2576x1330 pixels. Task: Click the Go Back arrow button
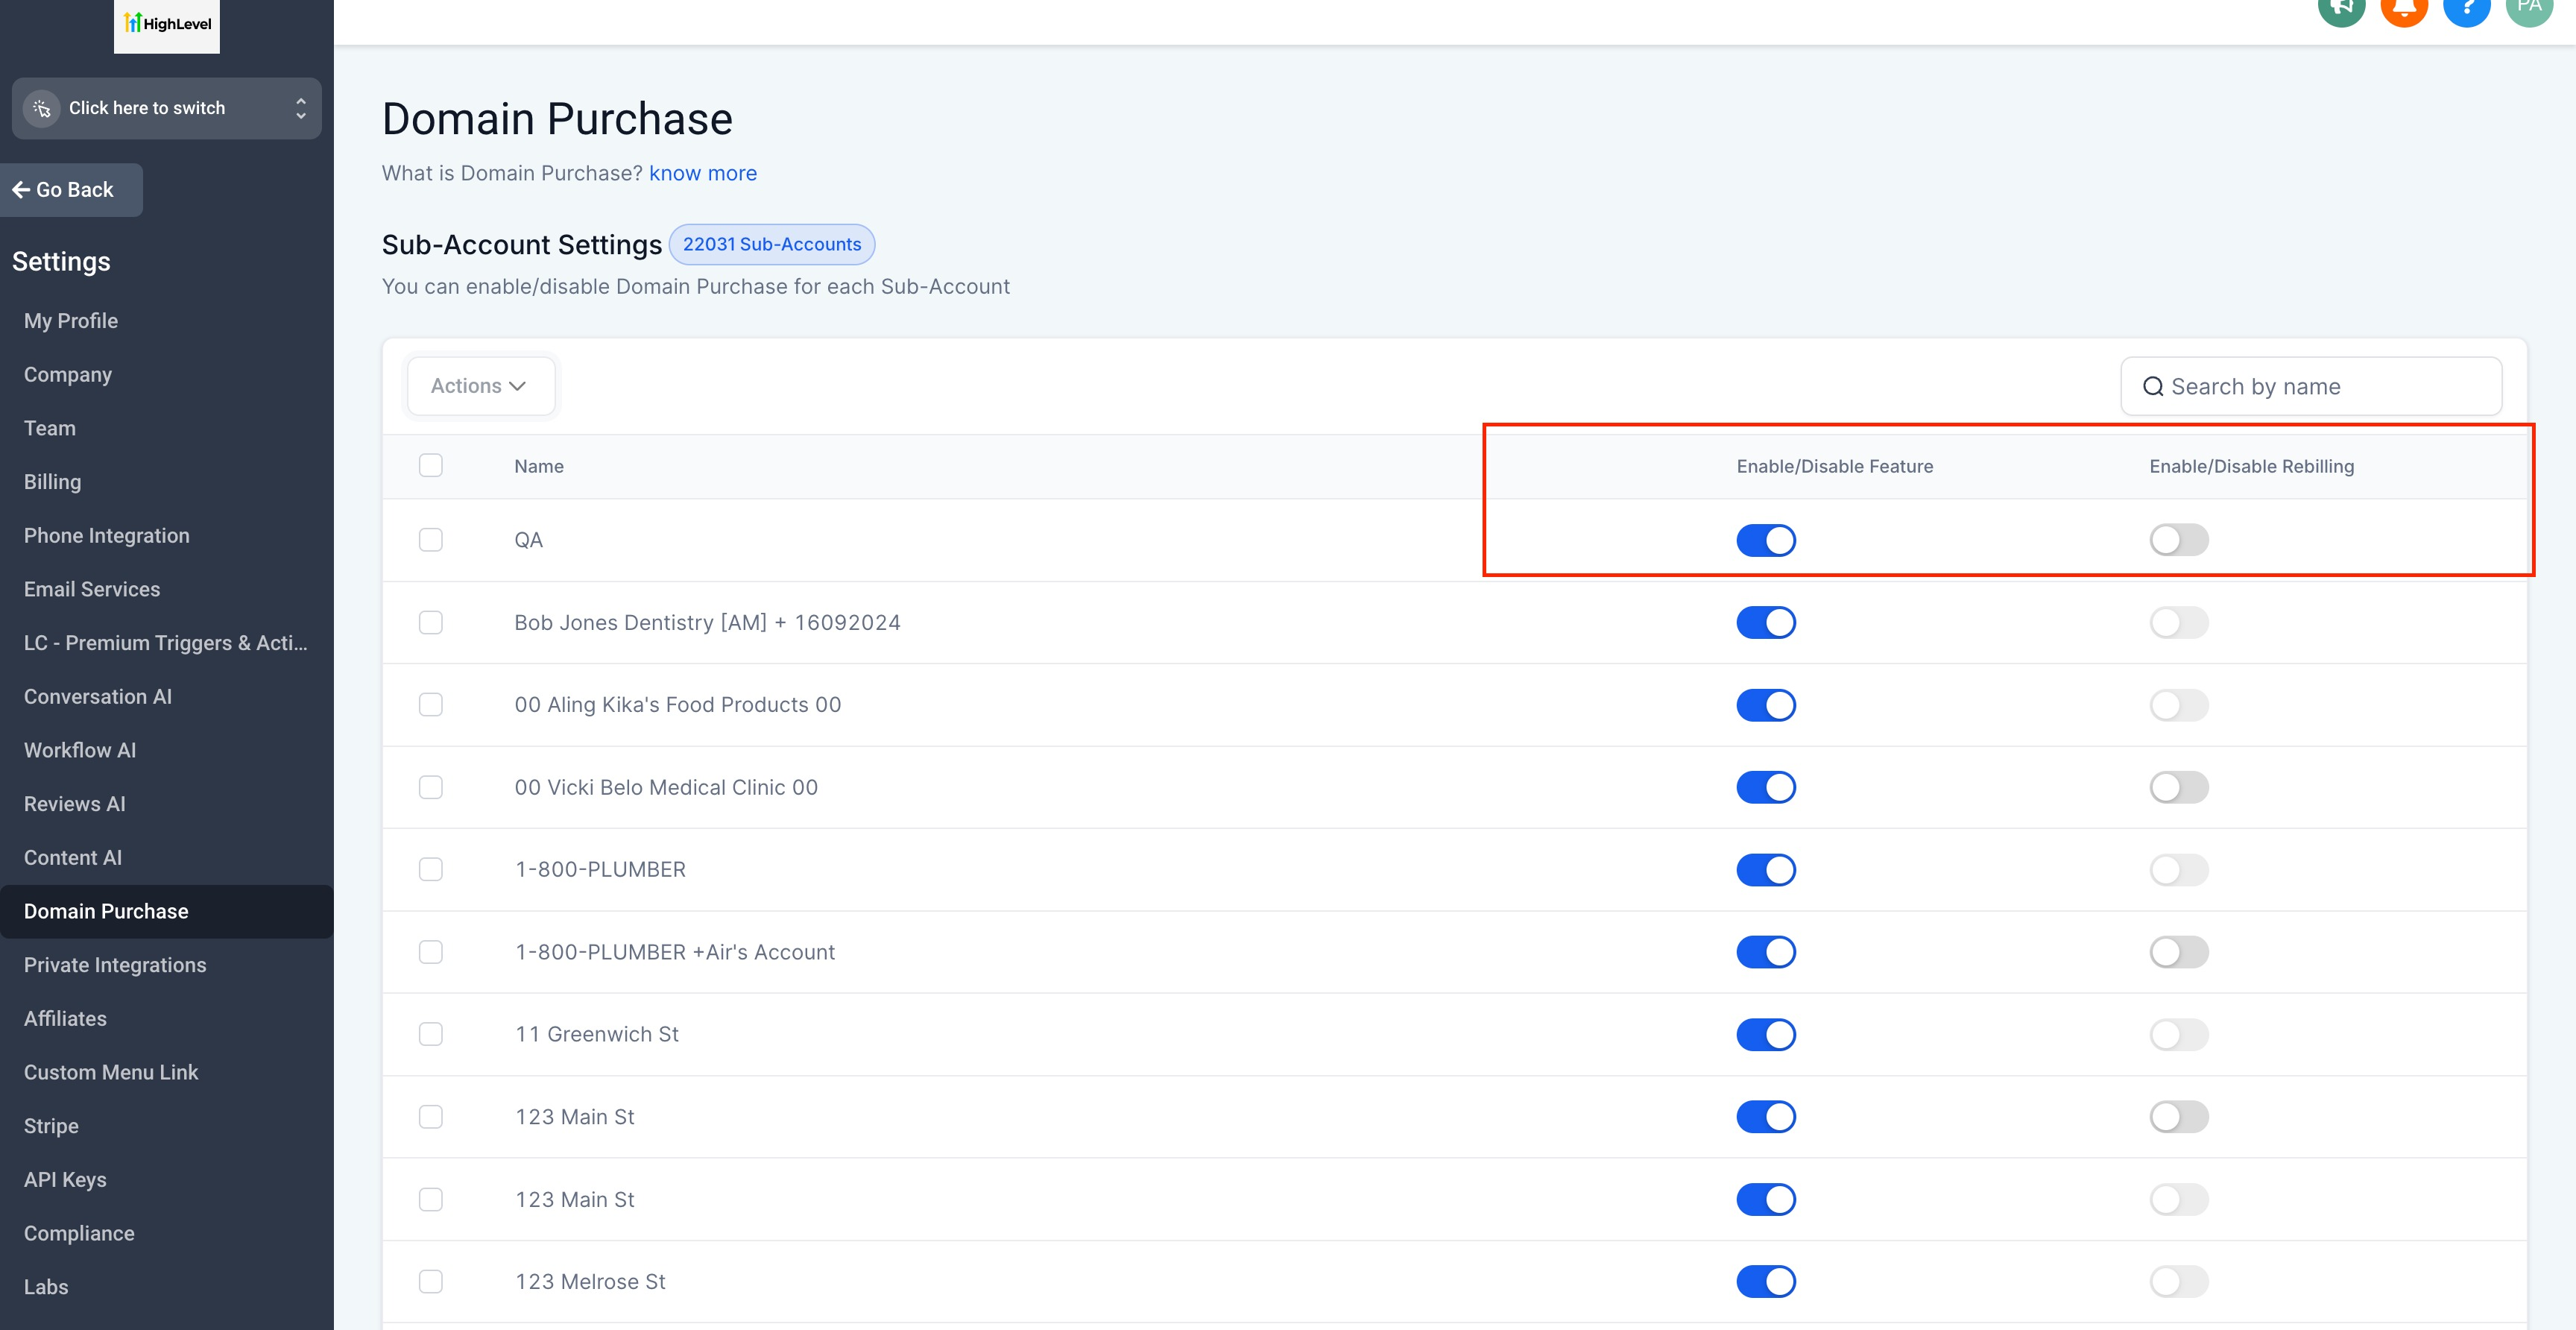[70, 190]
